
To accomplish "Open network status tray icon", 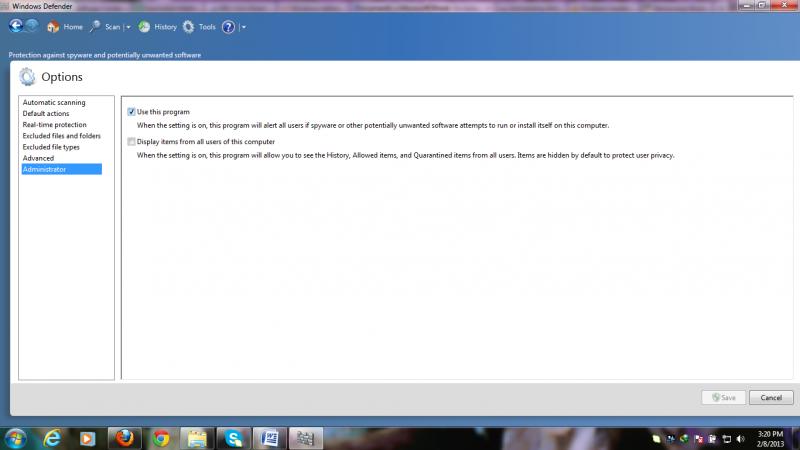I will 727,439.
